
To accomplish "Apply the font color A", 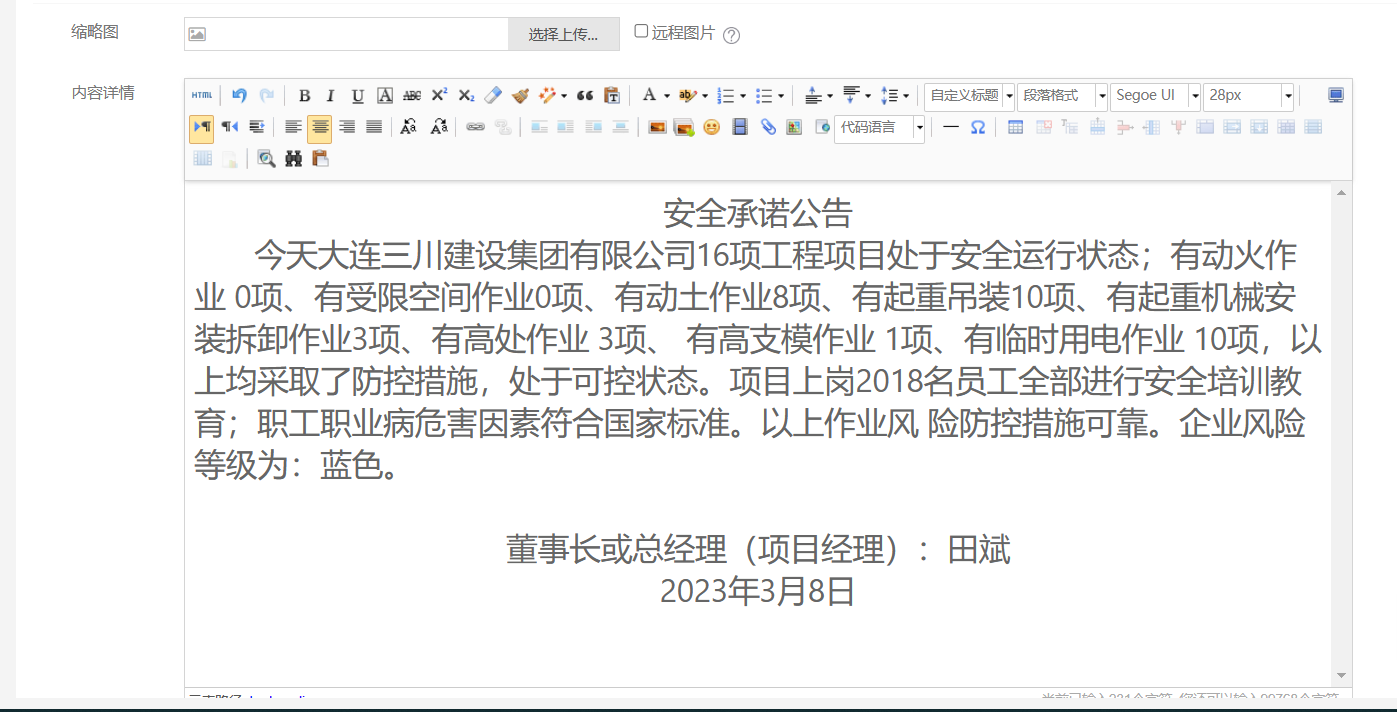I will 648,96.
